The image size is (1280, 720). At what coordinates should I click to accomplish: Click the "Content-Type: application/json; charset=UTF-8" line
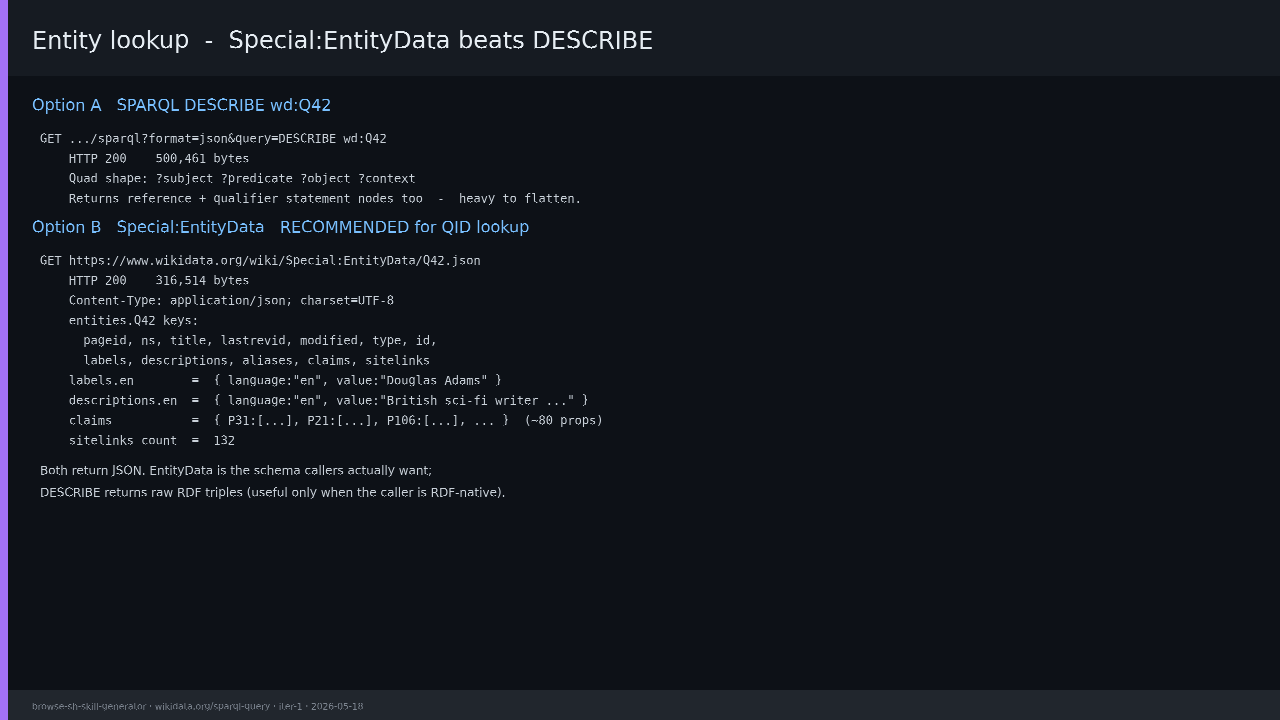coord(231,301)
